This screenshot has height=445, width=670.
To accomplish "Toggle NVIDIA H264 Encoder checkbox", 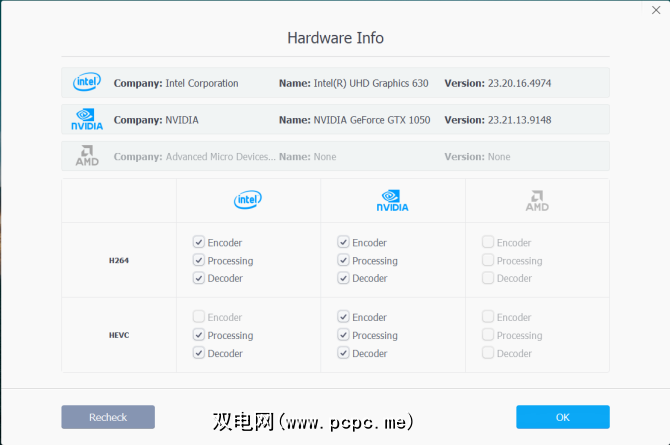I will point(343,242).
